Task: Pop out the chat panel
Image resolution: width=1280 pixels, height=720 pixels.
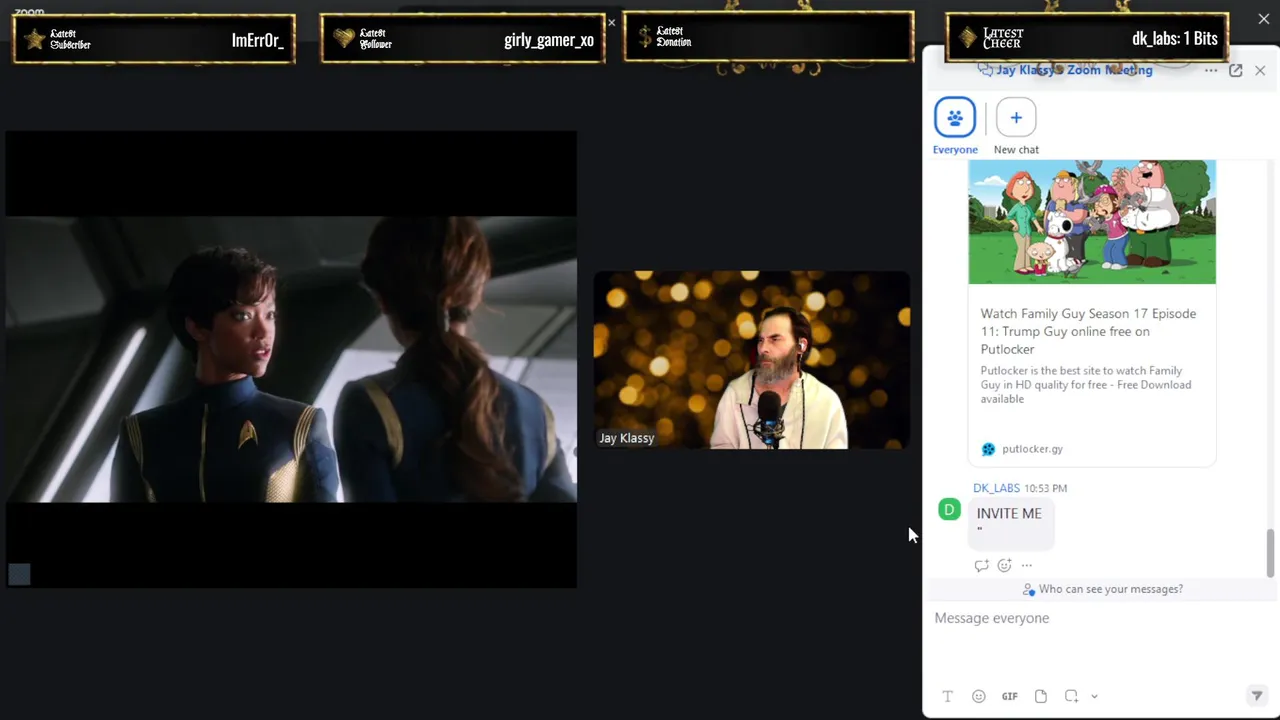Action: 1236,70
